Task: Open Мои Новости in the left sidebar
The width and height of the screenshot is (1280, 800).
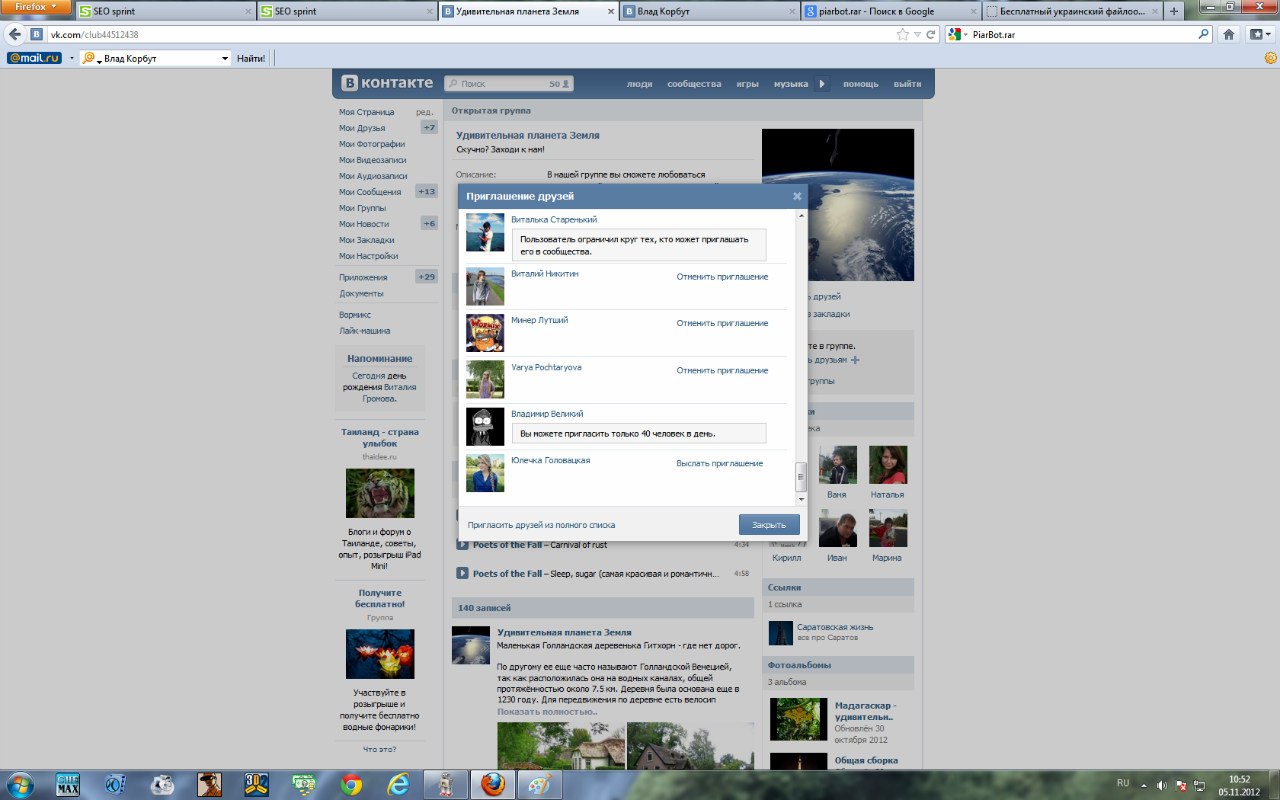Action: coord(364,224)
